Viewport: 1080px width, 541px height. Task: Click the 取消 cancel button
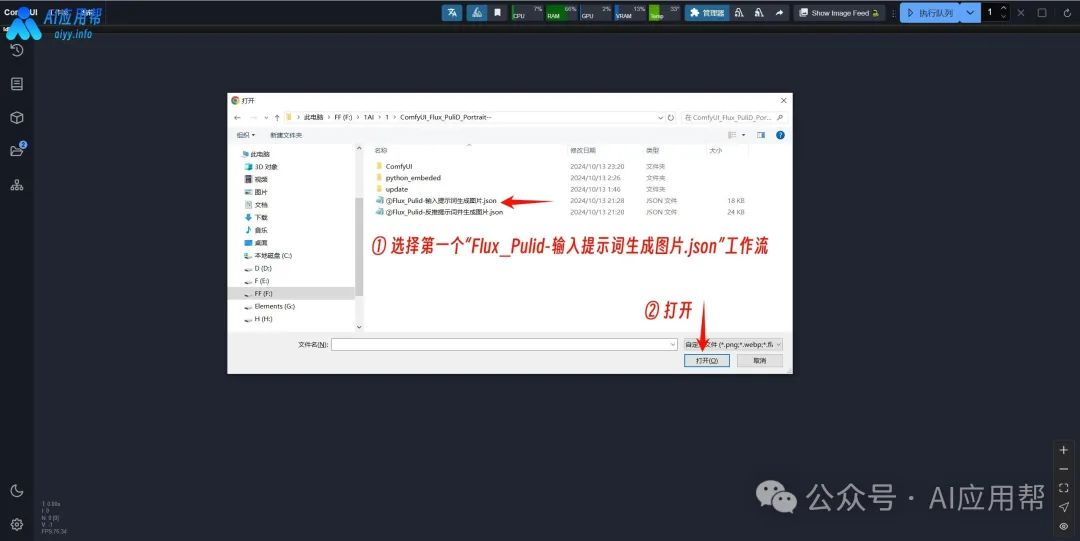[x=760, y=360]
